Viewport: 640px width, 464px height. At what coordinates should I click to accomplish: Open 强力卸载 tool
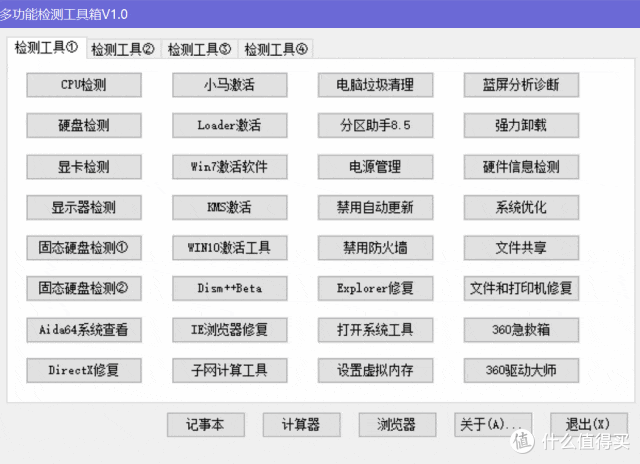point(521,125)
